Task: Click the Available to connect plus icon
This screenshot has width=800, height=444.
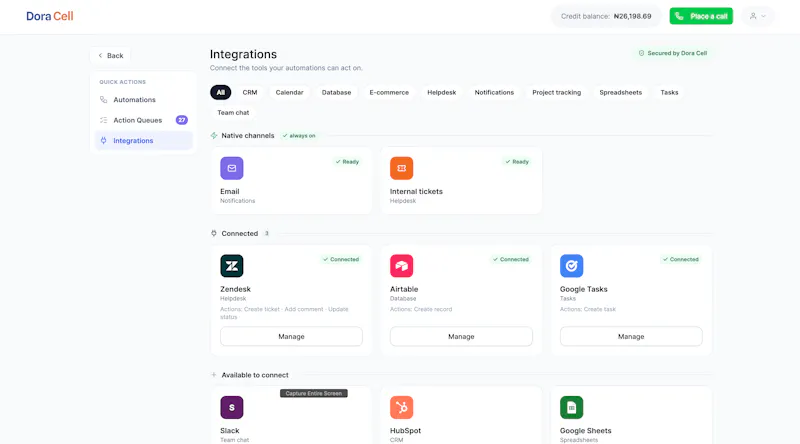Action: pyautogui.click(x=214, y=375)
